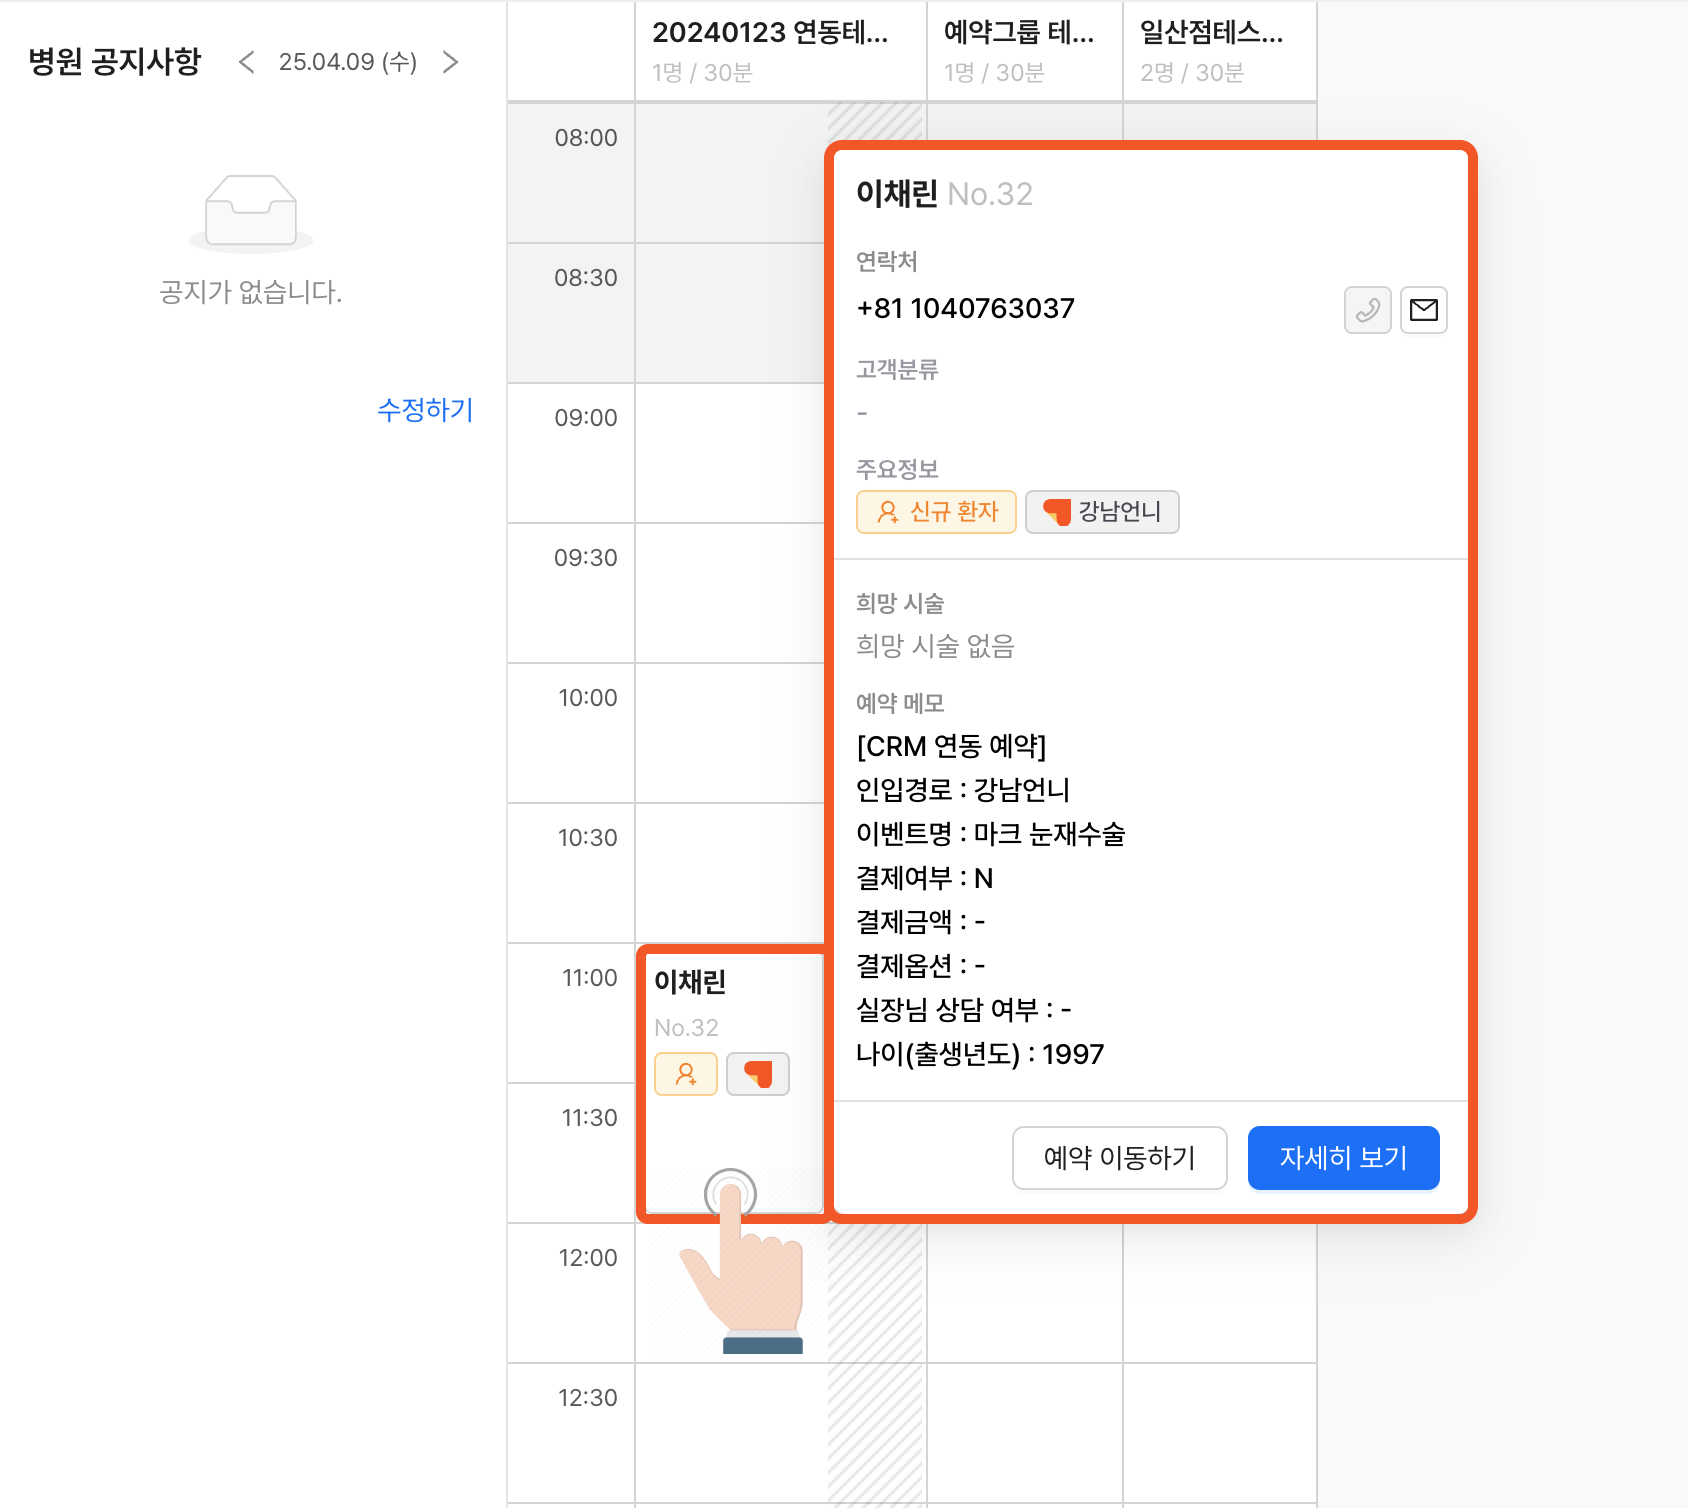Click the 자세히 보기 button
The height and width of the screenshot is (1508, 1688).
point(1343,1158)
